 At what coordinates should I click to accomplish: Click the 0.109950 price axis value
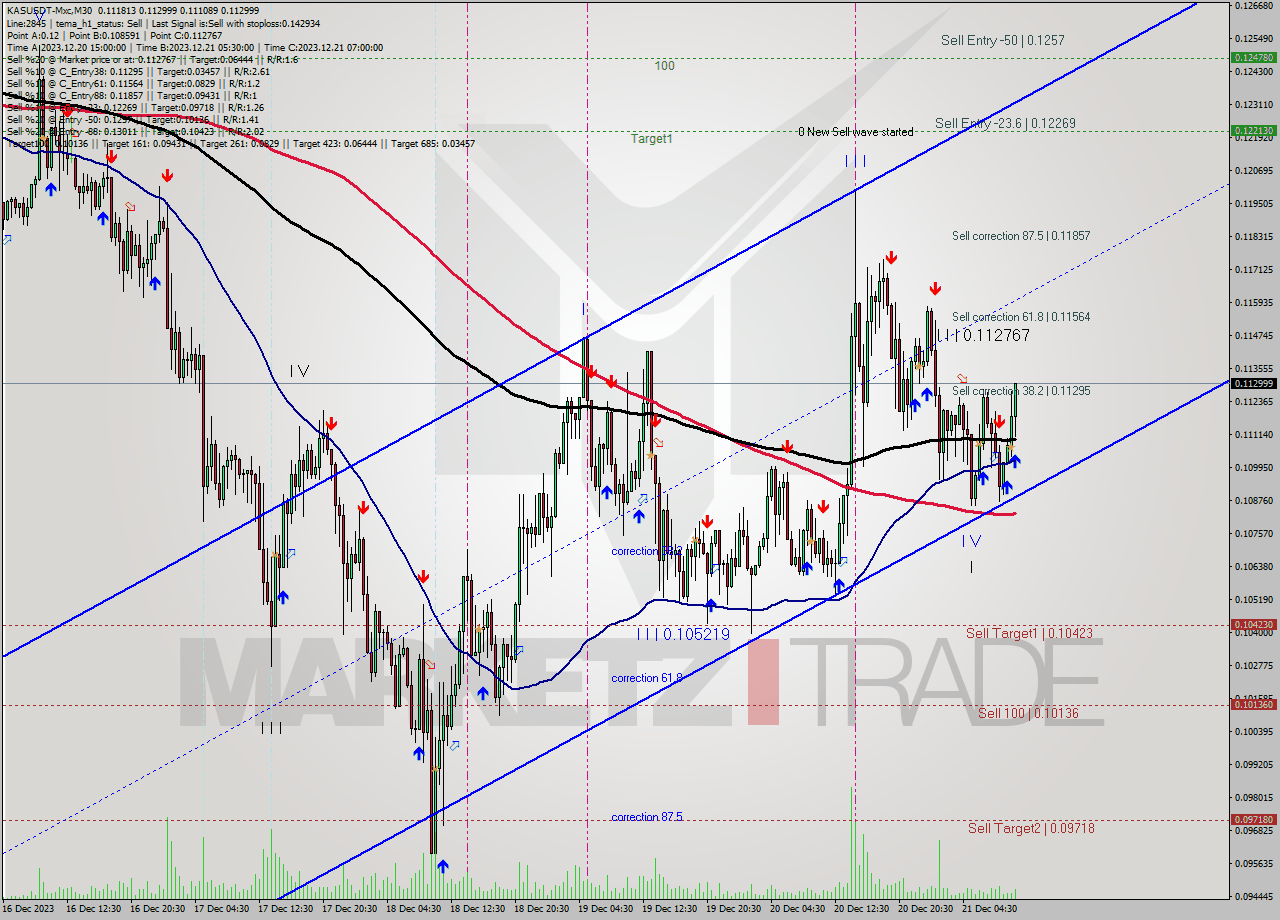point(1253,467)
